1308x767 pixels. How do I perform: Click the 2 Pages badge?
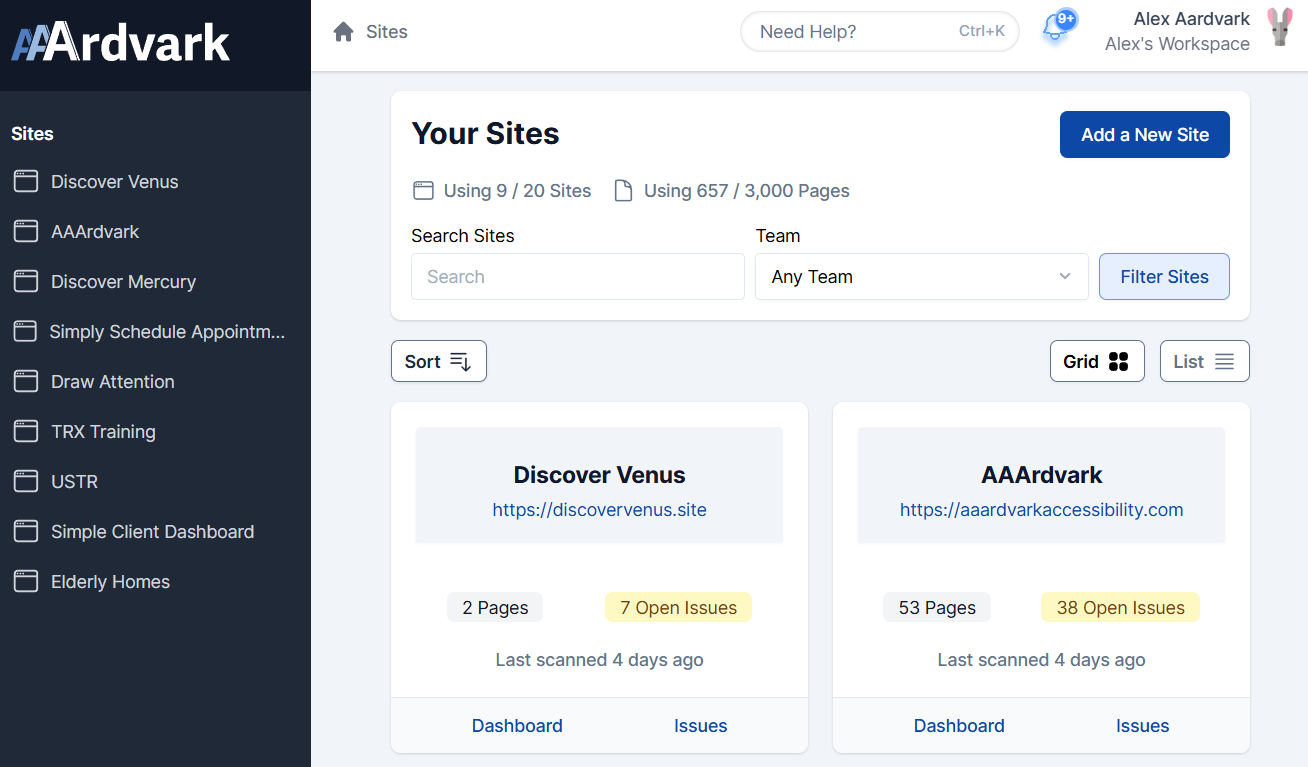495,608
